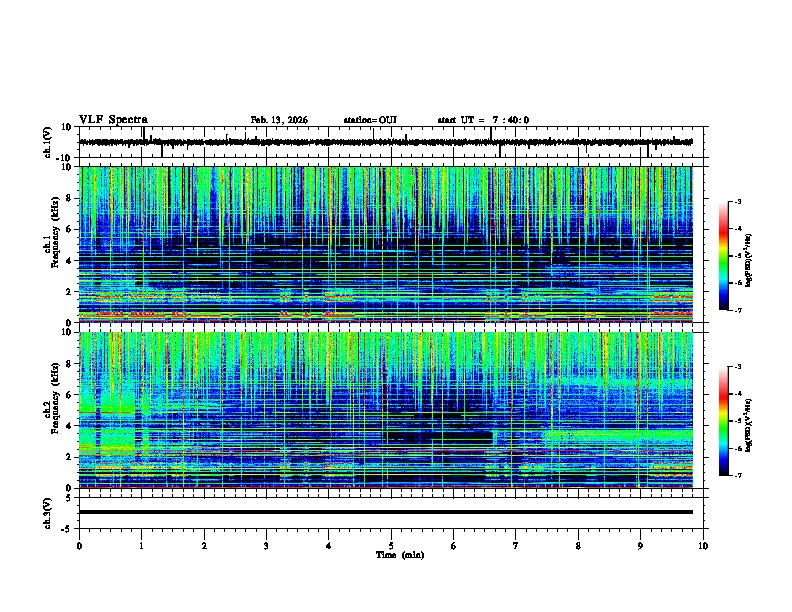Click time axis tick label "8"
Image resolution: width=792 pixels, height=612 pixels.
[x=578, y=546]
